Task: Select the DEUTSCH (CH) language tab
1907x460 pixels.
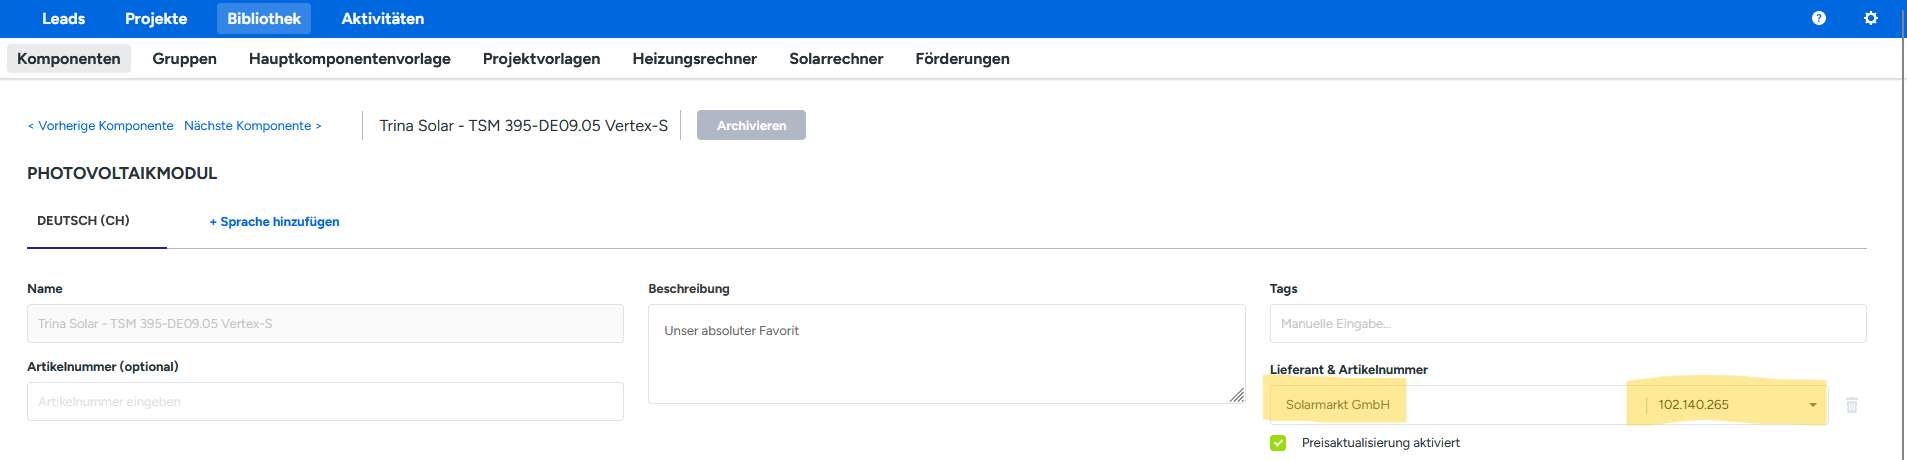Action: pos(83,221)
